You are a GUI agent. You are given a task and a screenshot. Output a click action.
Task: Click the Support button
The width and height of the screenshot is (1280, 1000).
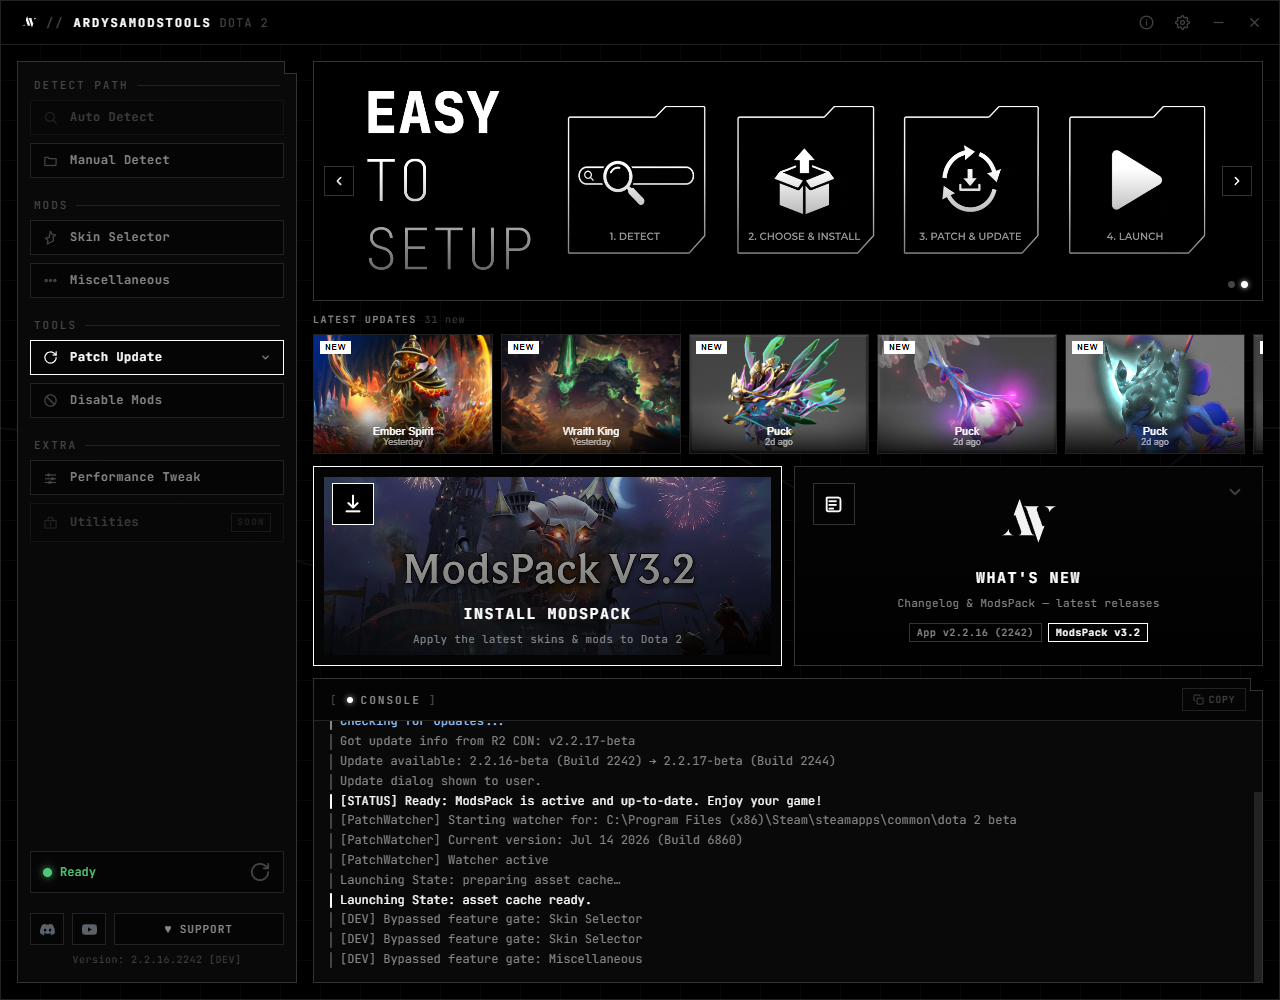click(x=199, y=929)
